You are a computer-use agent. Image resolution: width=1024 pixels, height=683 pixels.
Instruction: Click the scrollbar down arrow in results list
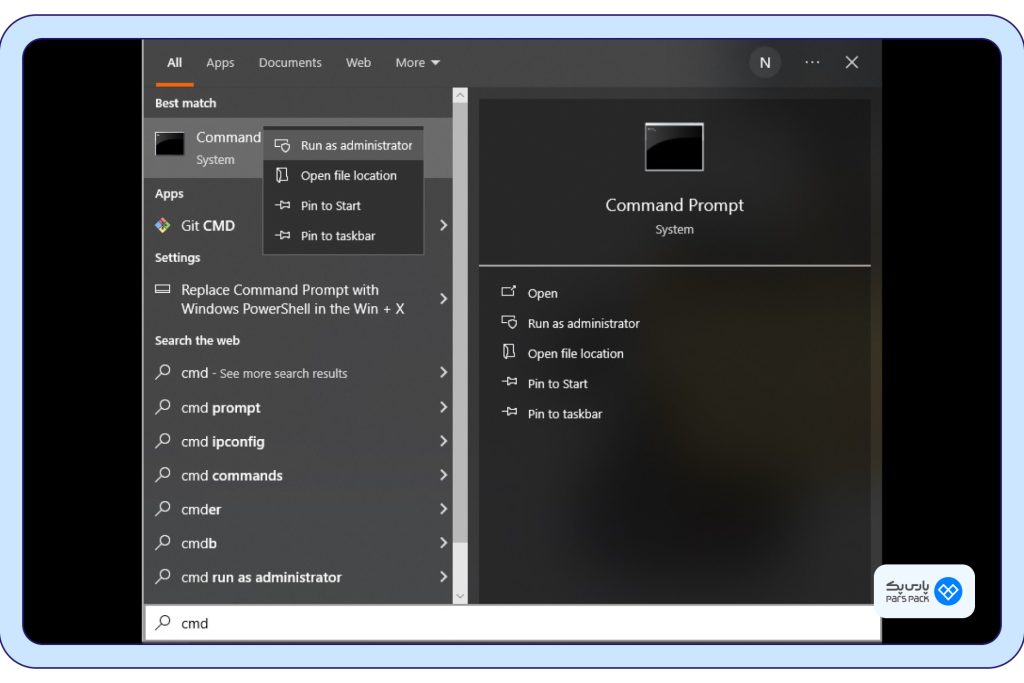(x=460, y=596)
